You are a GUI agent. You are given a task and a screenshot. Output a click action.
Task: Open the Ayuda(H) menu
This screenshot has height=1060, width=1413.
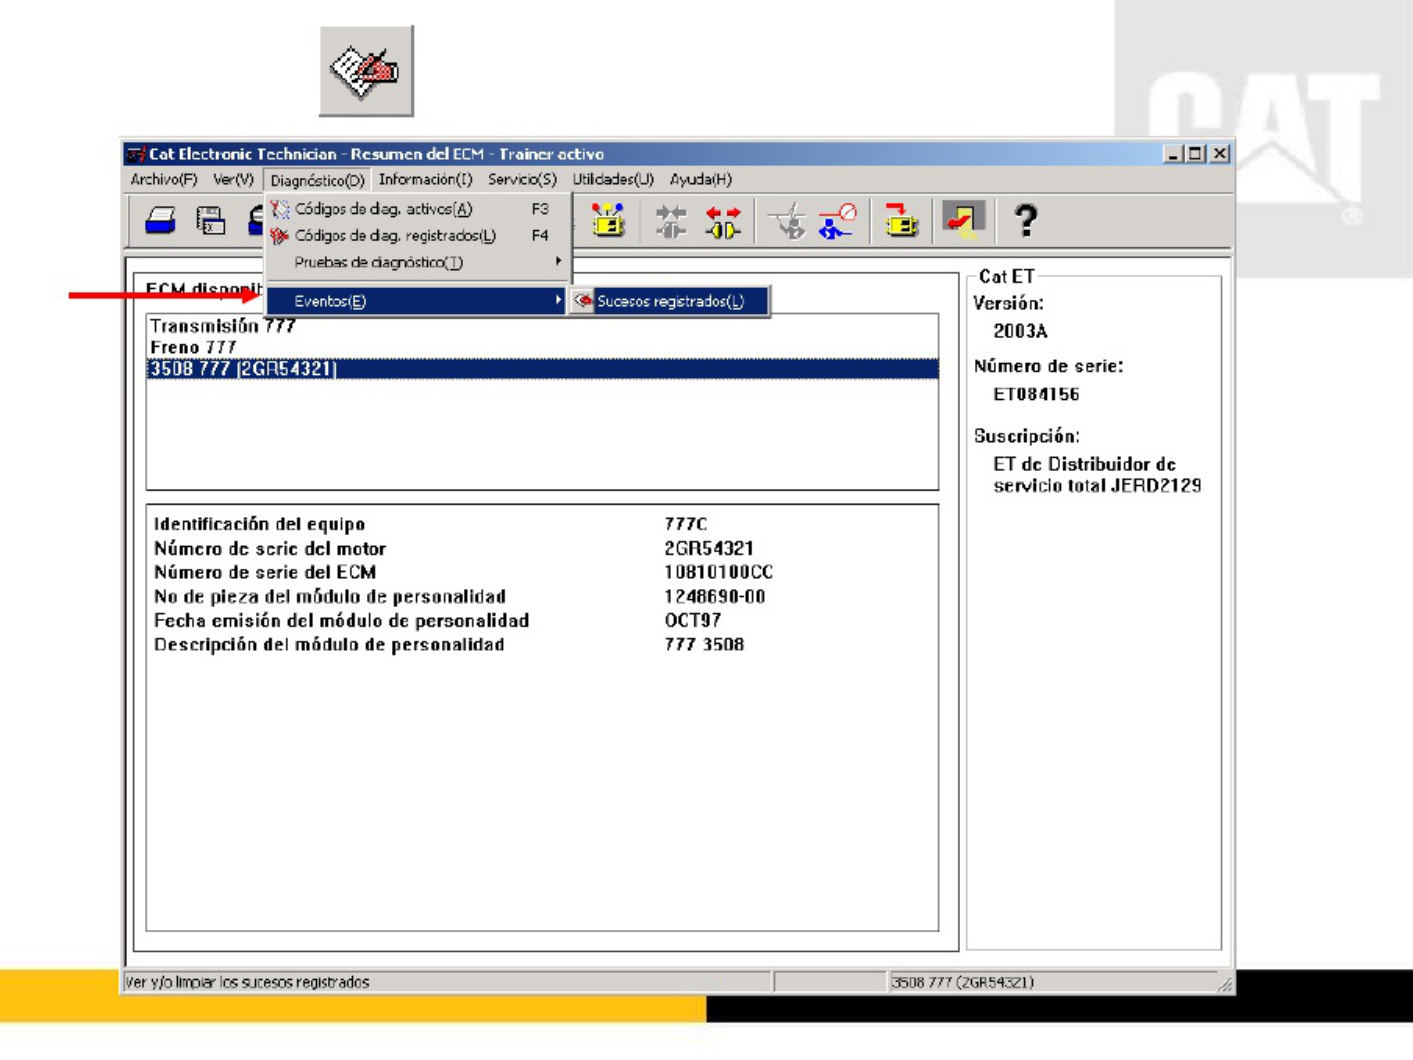tap(701, 180)
